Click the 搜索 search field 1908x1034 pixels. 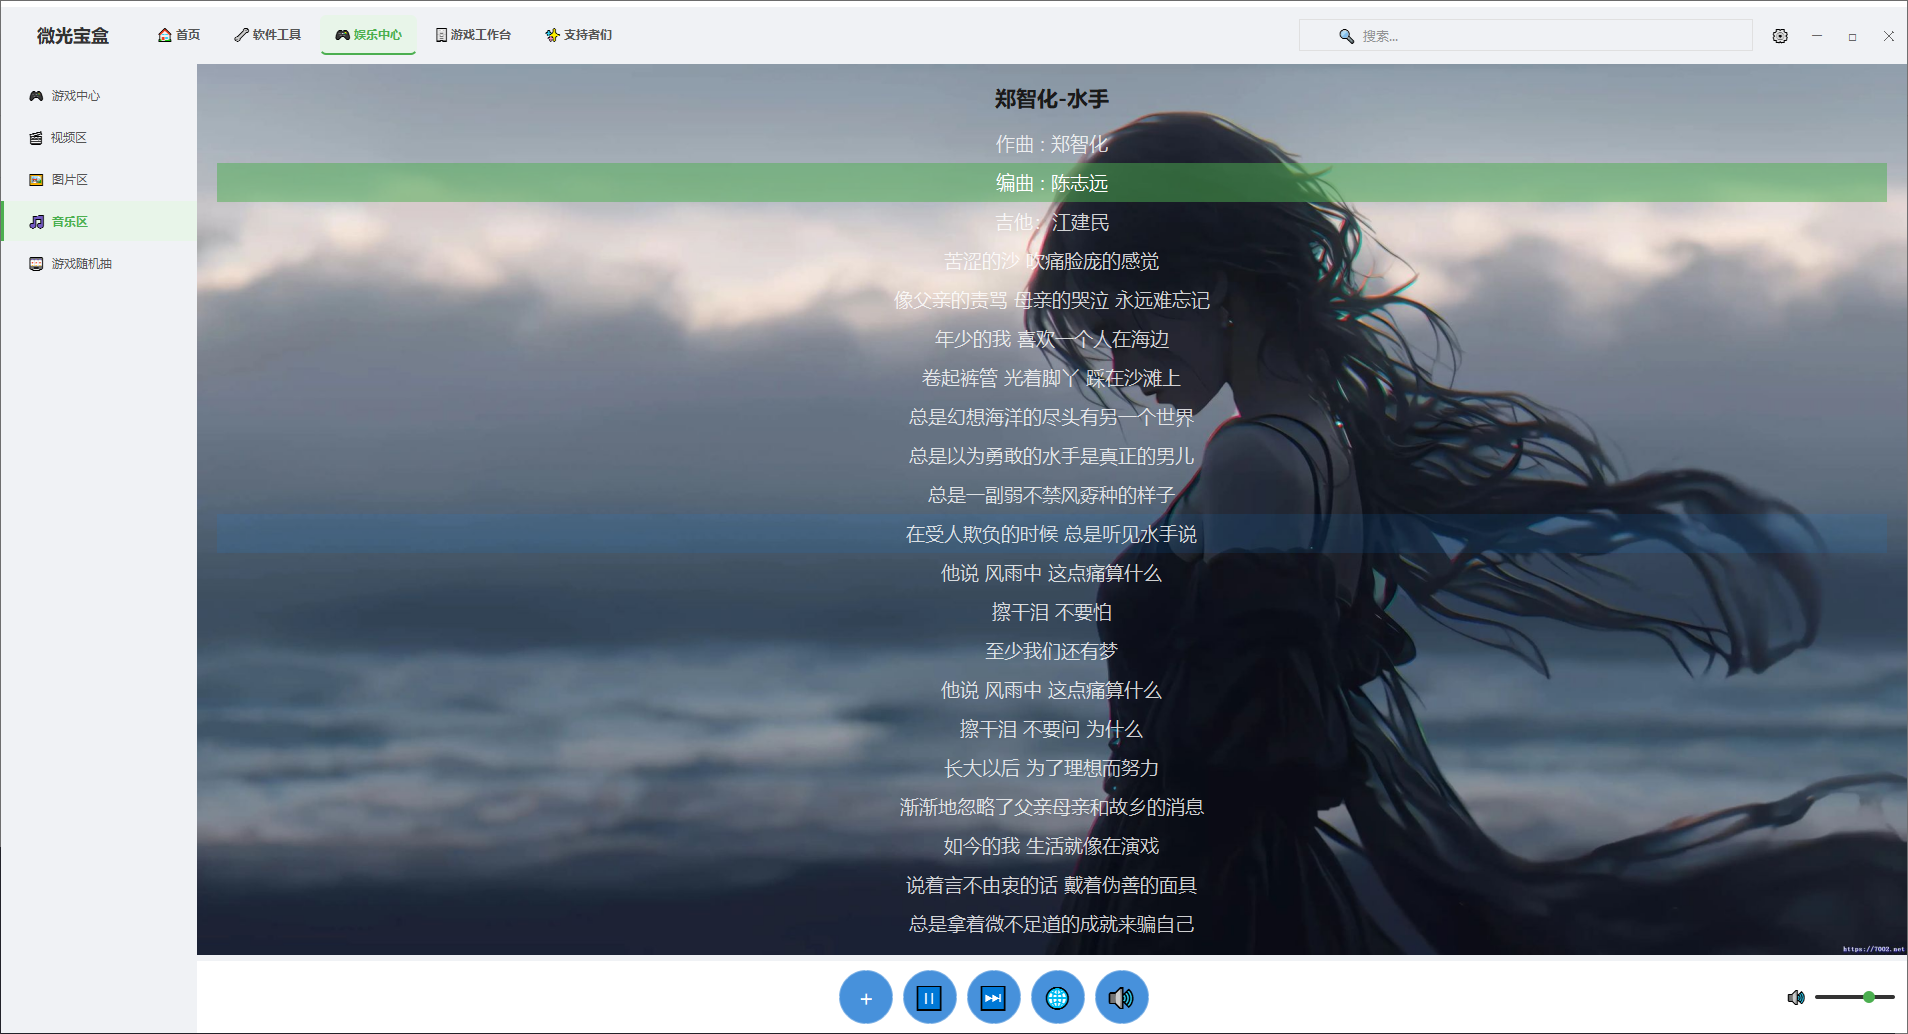pos(1525,36)
